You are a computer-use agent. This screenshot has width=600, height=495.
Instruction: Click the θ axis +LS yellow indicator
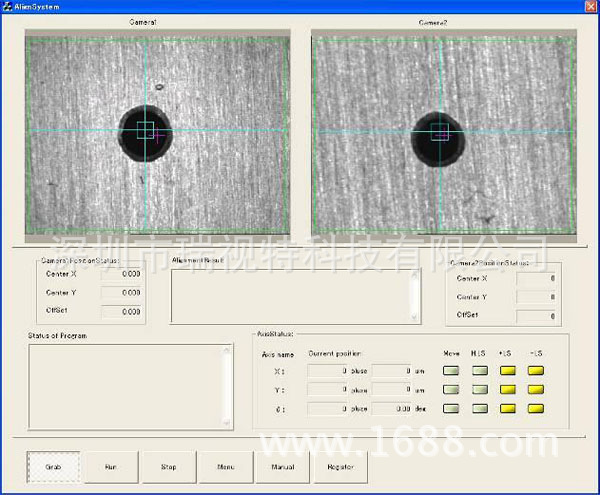pos(508,409)
